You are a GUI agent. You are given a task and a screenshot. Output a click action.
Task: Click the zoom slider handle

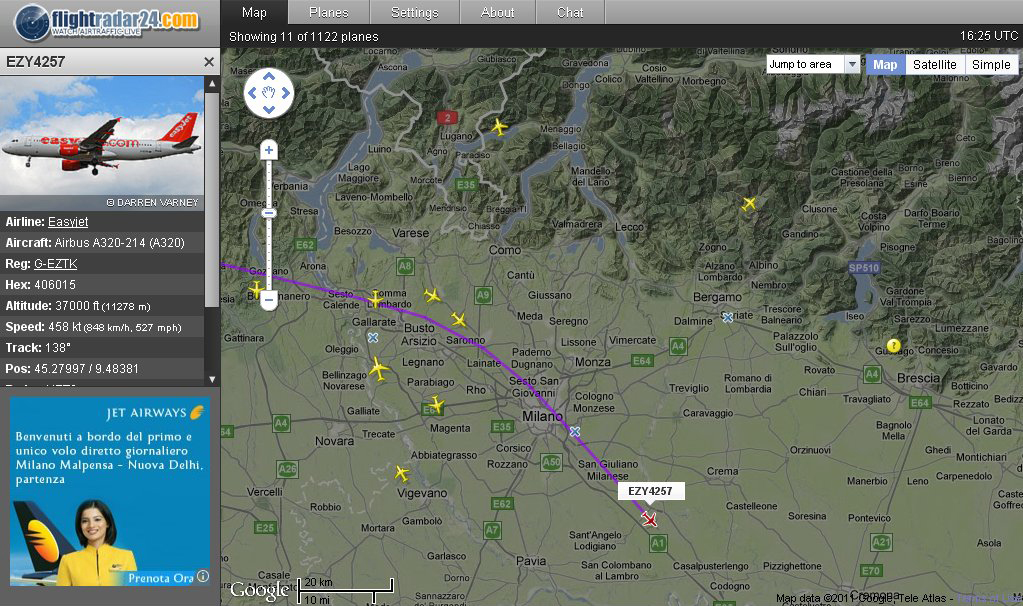(x=269, y=213)
